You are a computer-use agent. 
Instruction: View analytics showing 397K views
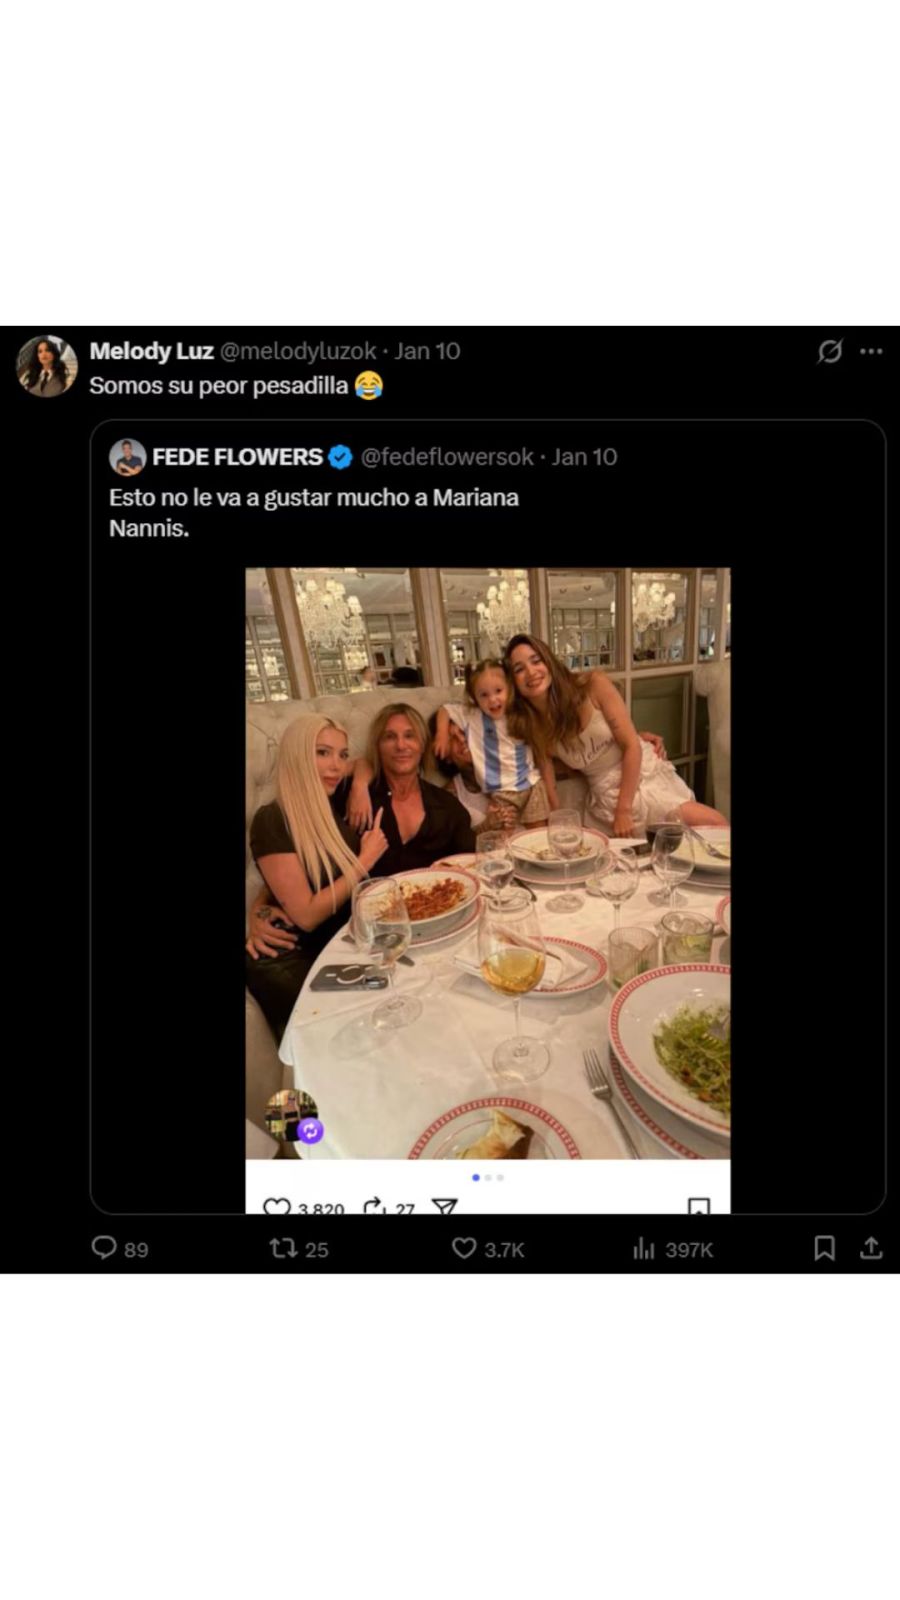644,1248
